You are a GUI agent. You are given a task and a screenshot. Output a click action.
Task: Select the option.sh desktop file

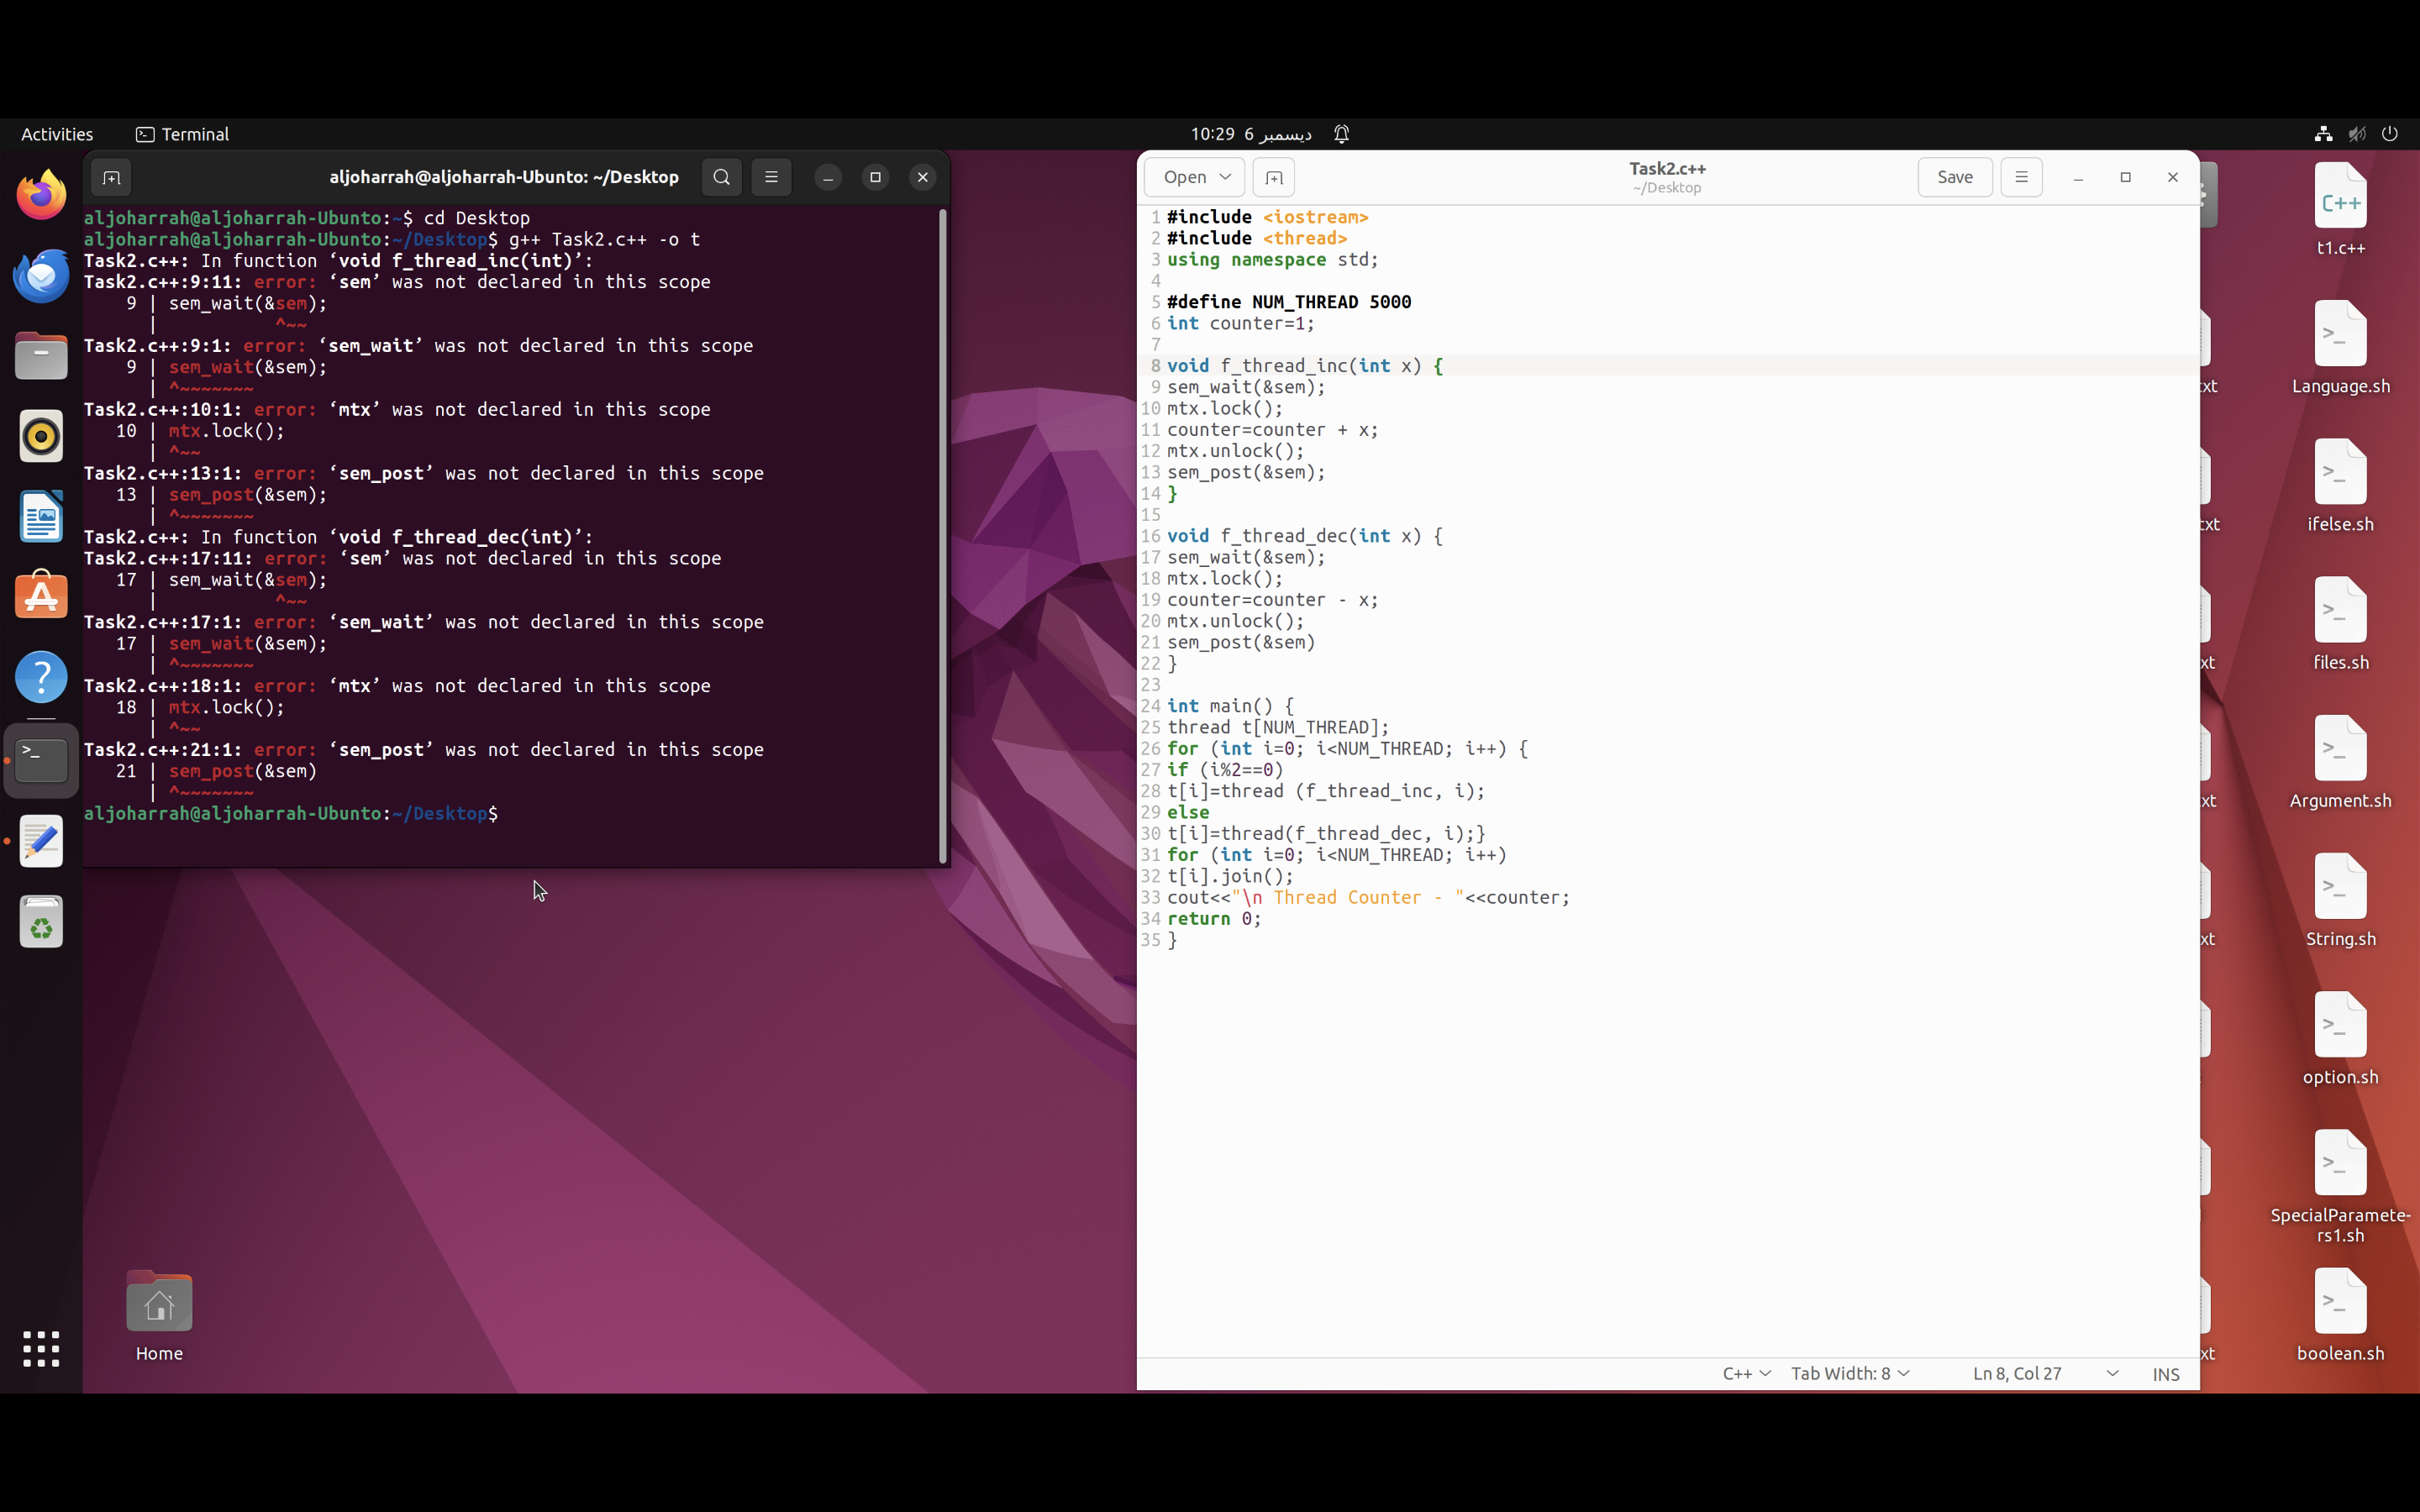(2340, 1039)
